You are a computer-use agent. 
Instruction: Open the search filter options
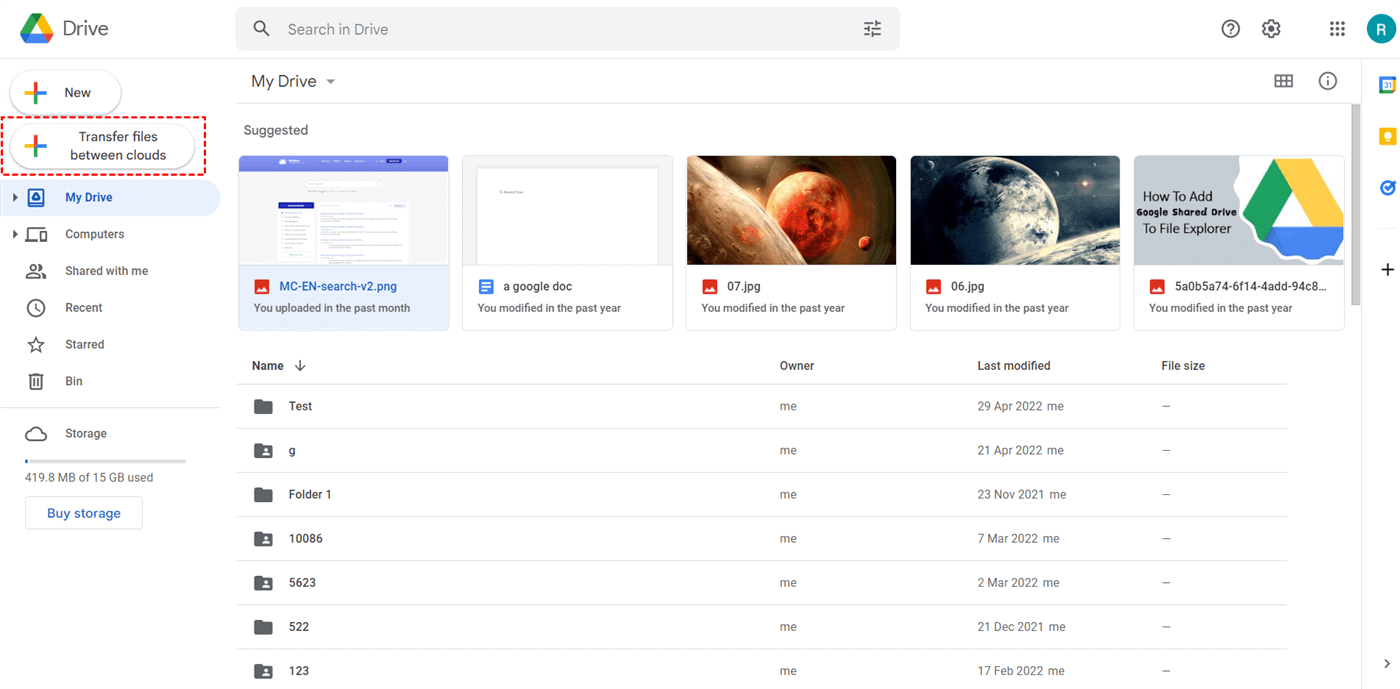pyautogui.click(x=872, y=28)
